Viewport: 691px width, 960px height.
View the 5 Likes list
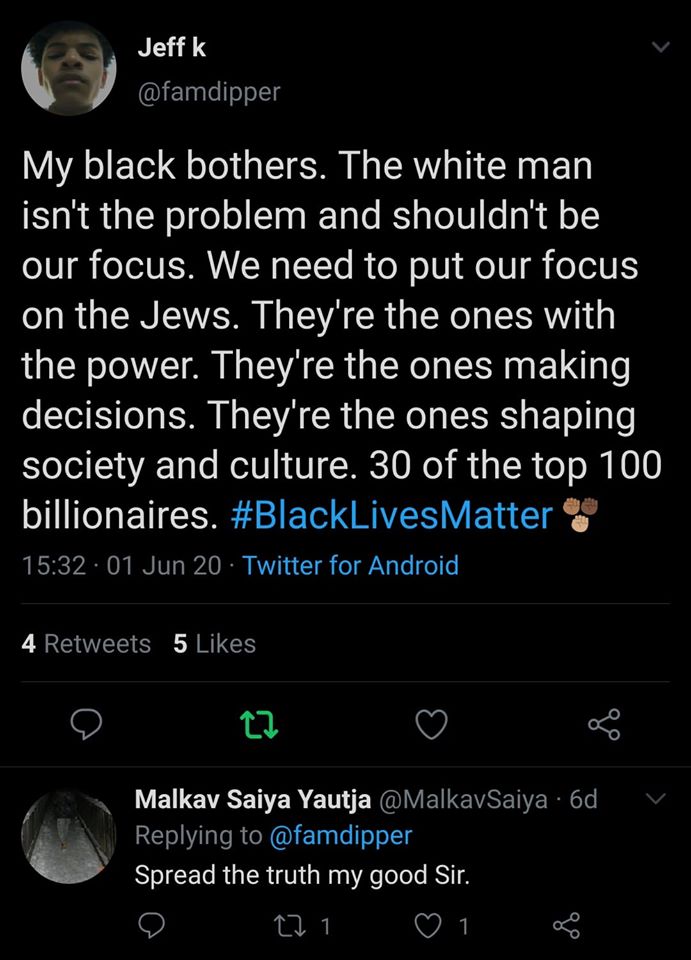click(x=214, y=644)
